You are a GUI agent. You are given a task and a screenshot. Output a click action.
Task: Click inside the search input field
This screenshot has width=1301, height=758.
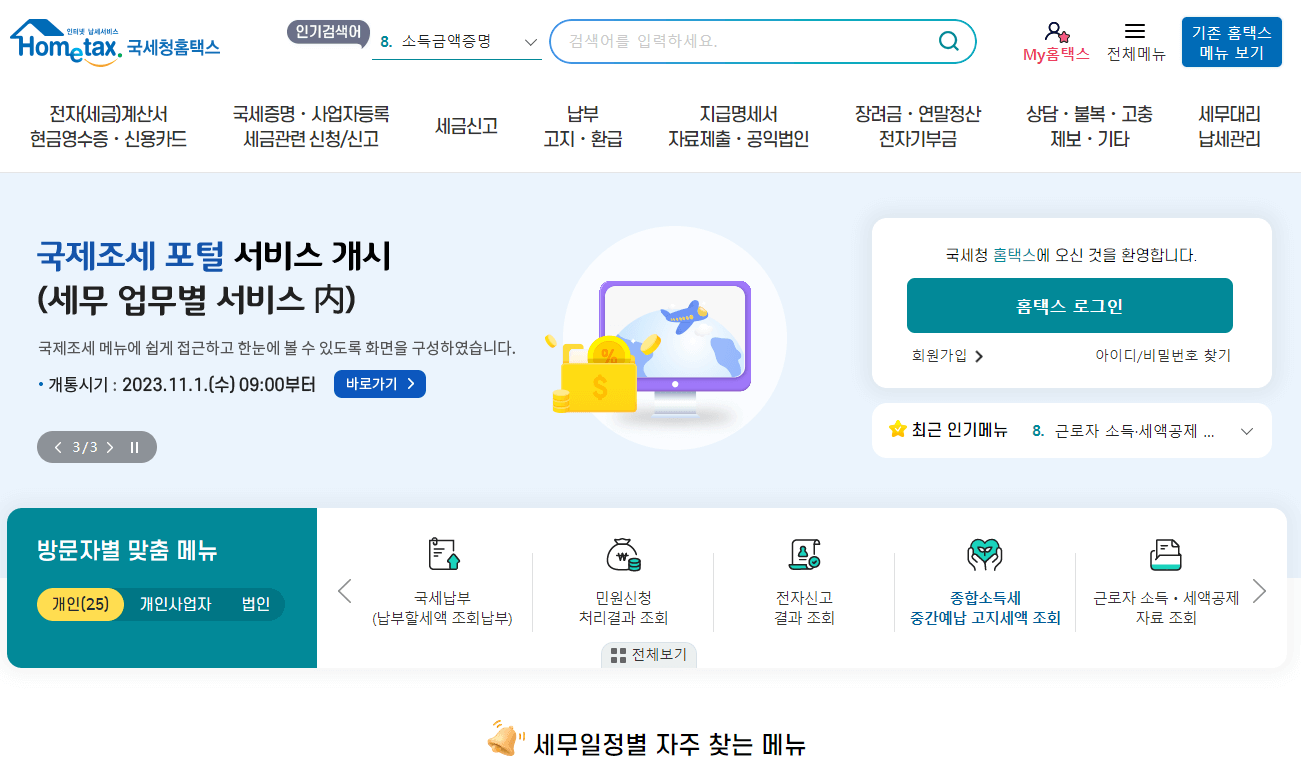tap(740, 41)
